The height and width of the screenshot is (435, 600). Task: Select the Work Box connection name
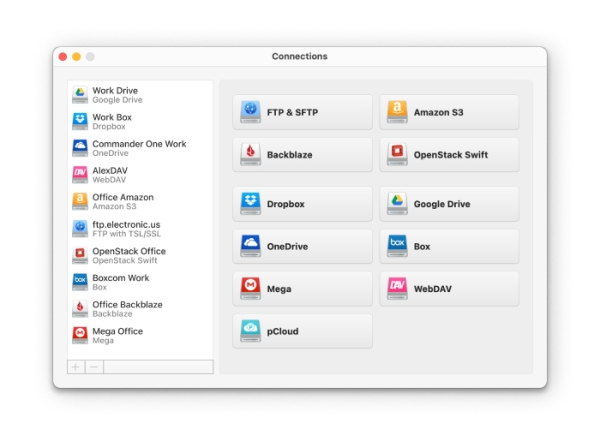112,117
